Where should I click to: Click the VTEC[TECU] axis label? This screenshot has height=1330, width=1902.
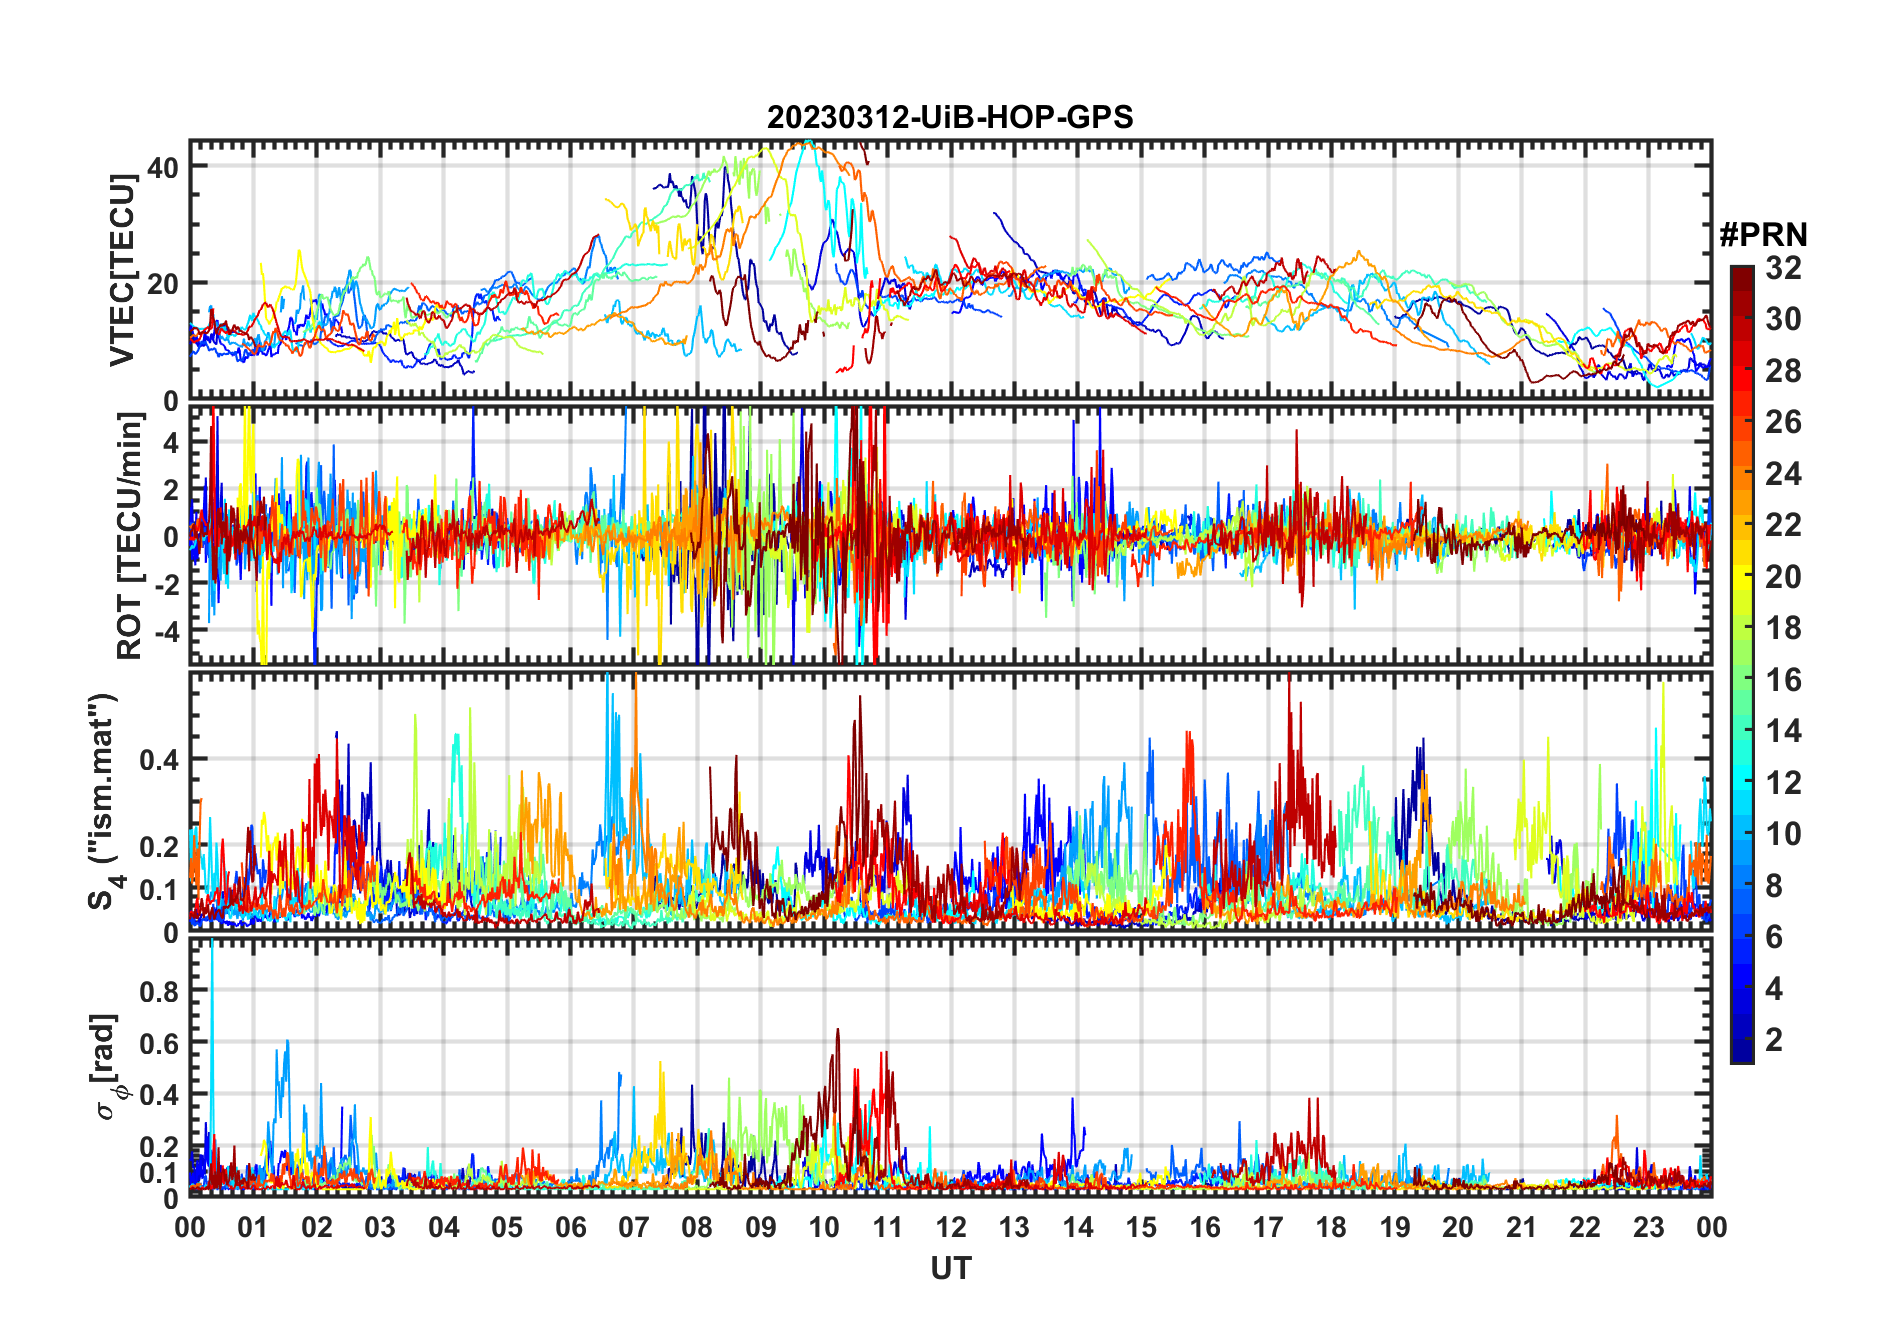122,270
